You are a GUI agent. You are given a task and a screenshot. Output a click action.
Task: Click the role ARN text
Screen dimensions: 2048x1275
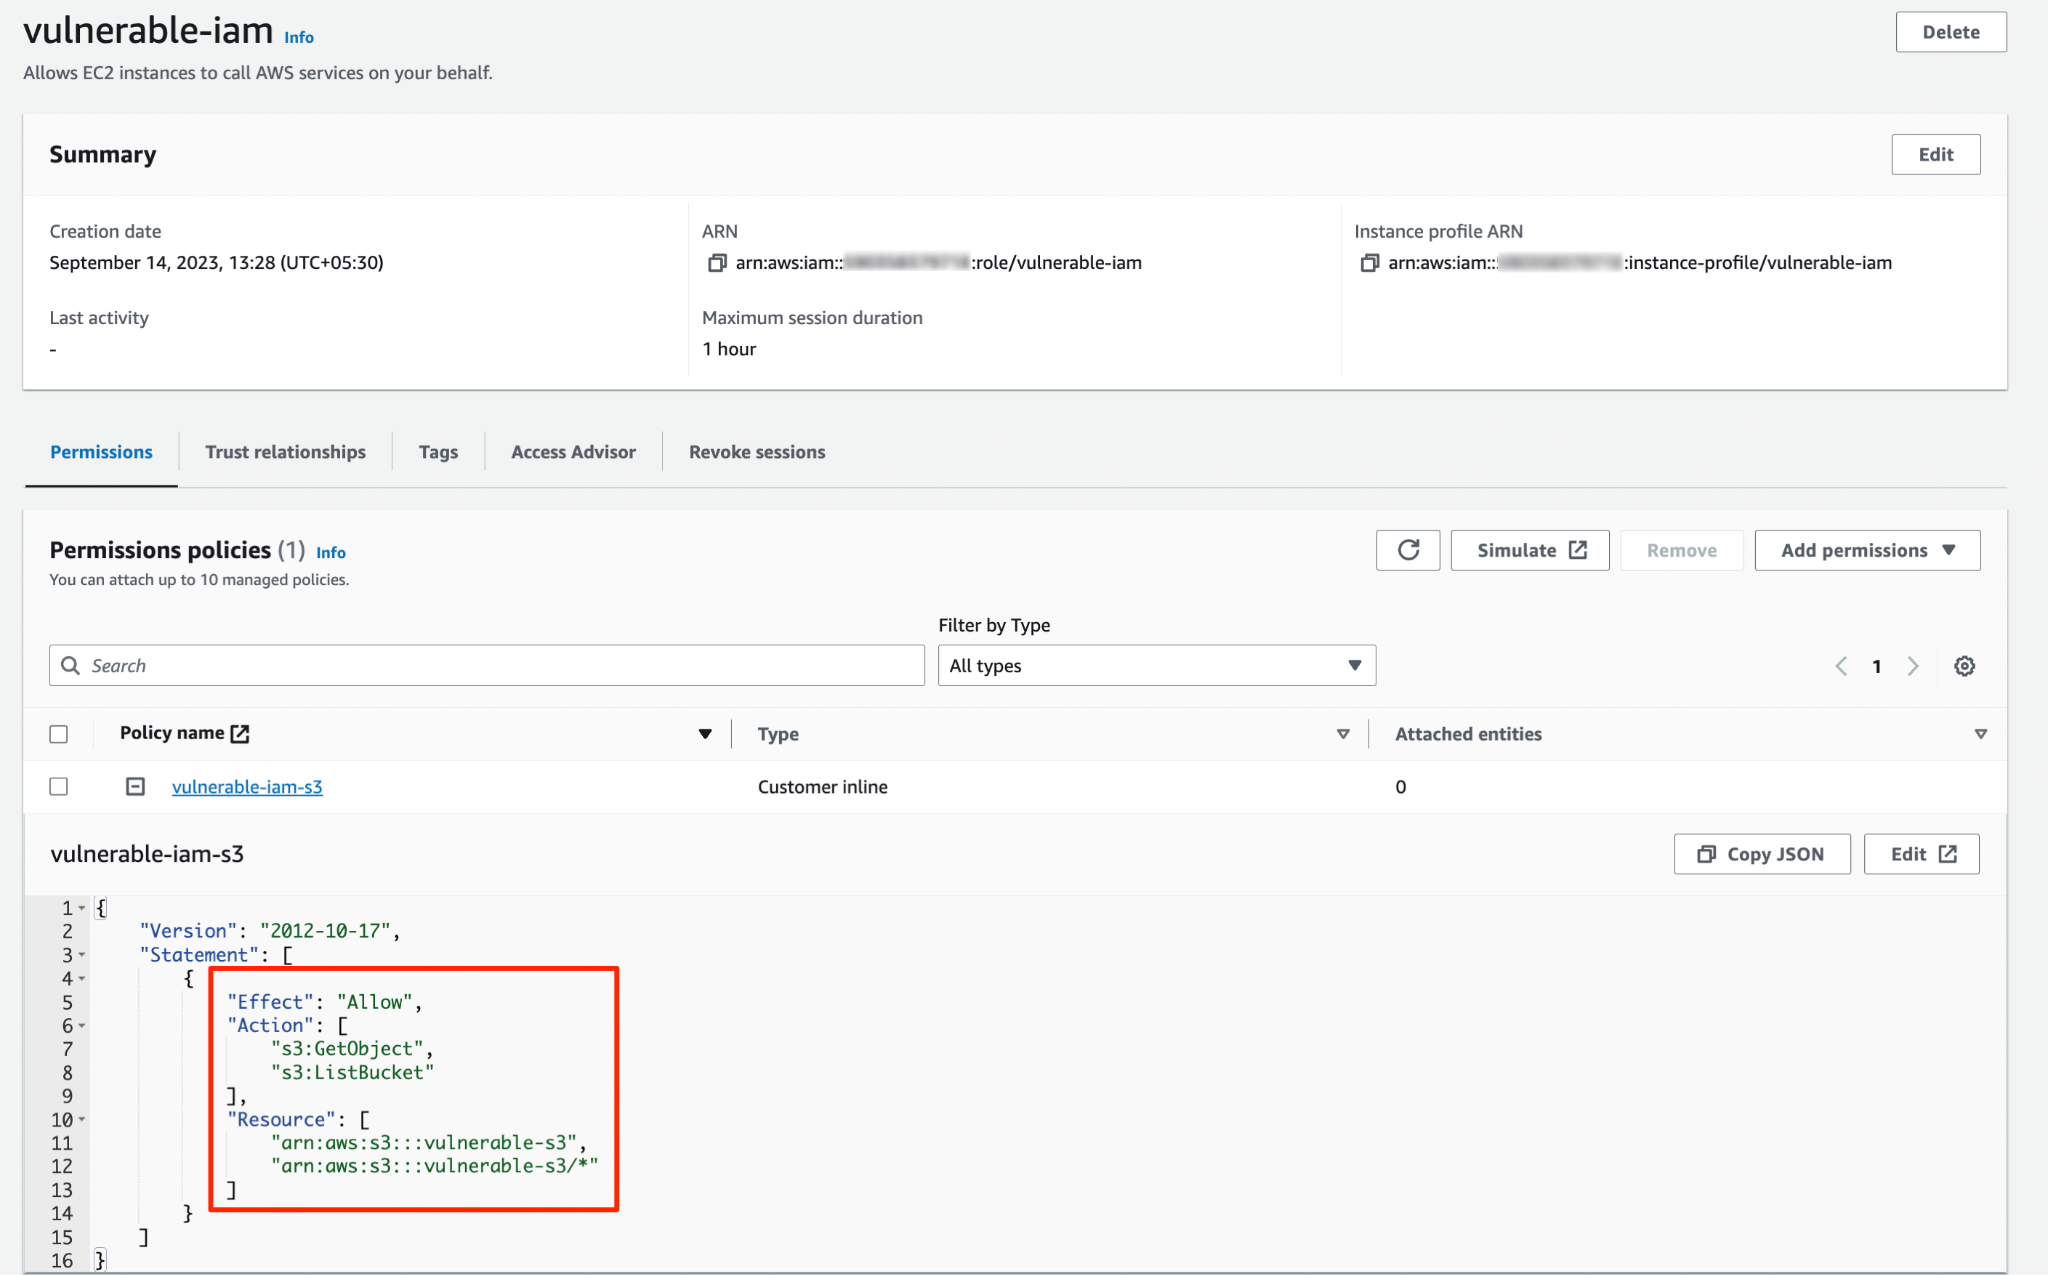[x=938, y=263]
